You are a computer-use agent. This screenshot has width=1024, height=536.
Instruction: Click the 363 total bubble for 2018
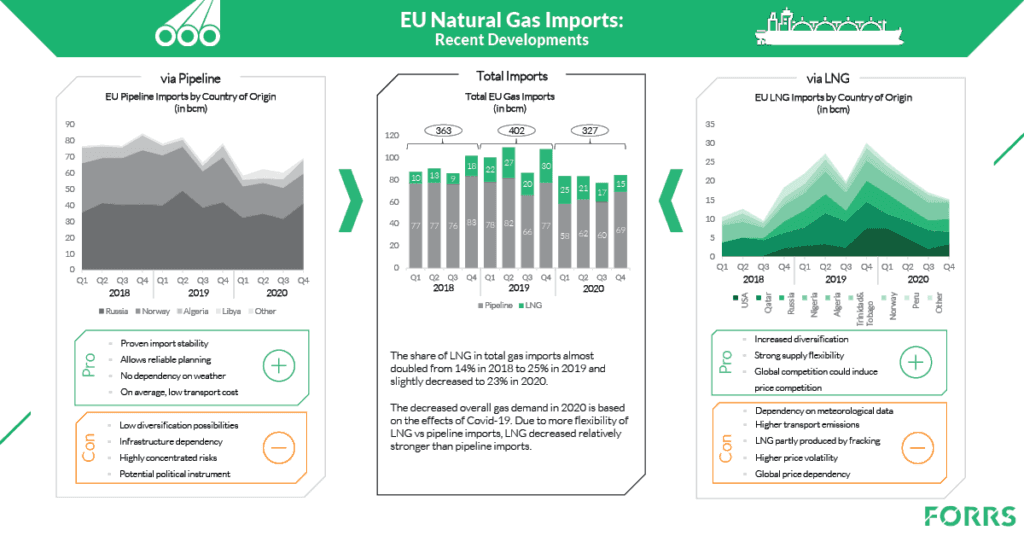(442, 130)
